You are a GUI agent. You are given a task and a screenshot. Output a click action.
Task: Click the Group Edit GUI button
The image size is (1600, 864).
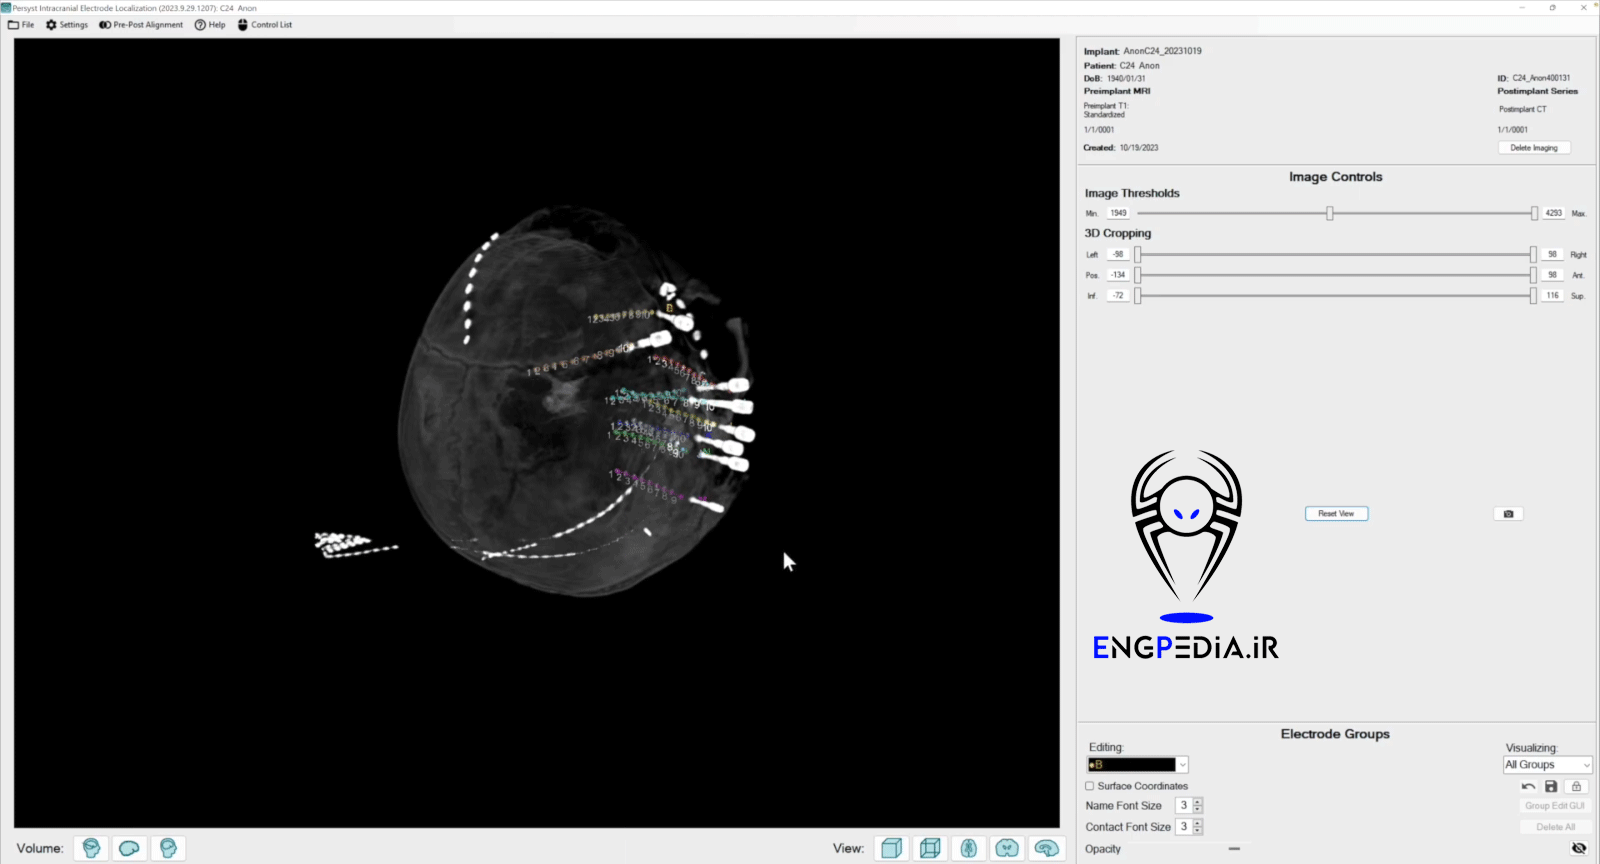pos(1554,806)
